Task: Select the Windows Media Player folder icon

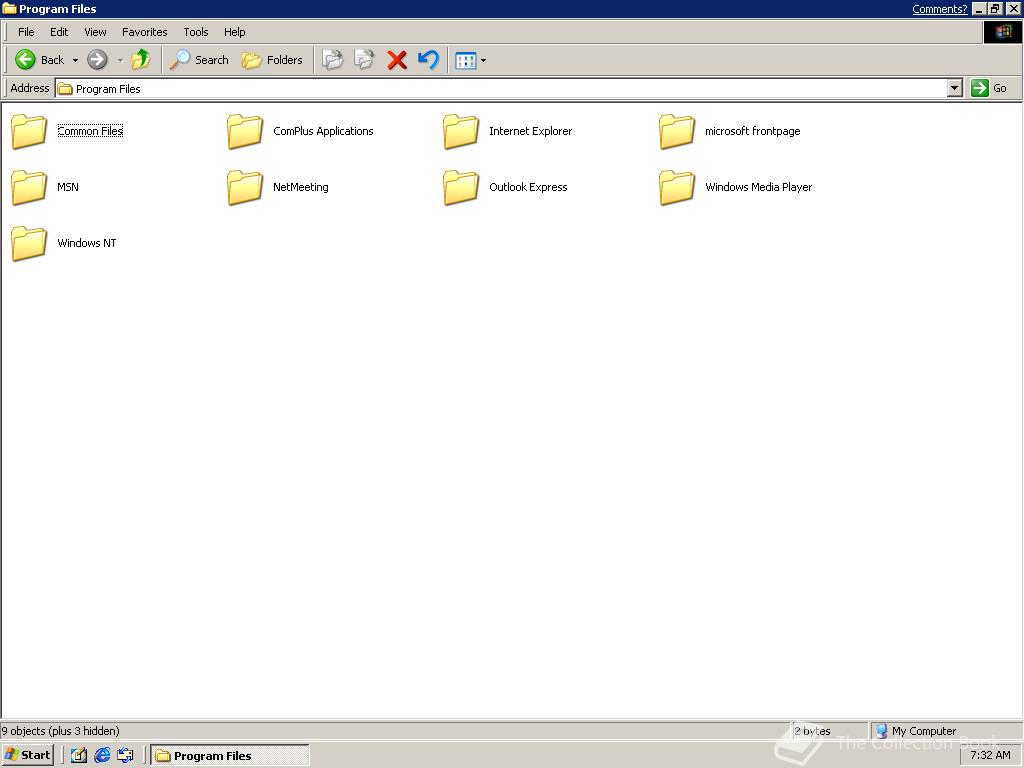Action: tap(677, 187)
